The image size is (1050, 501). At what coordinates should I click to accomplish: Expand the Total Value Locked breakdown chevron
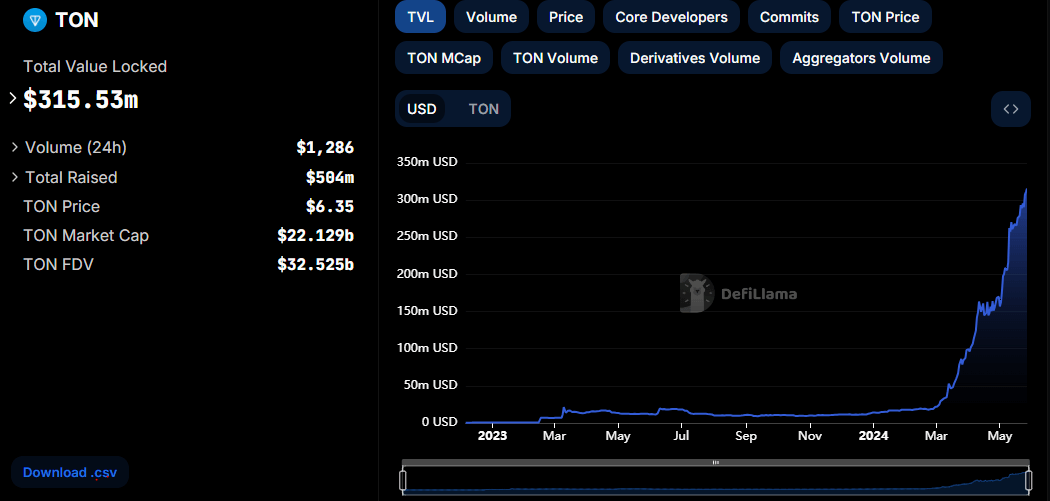13,98
